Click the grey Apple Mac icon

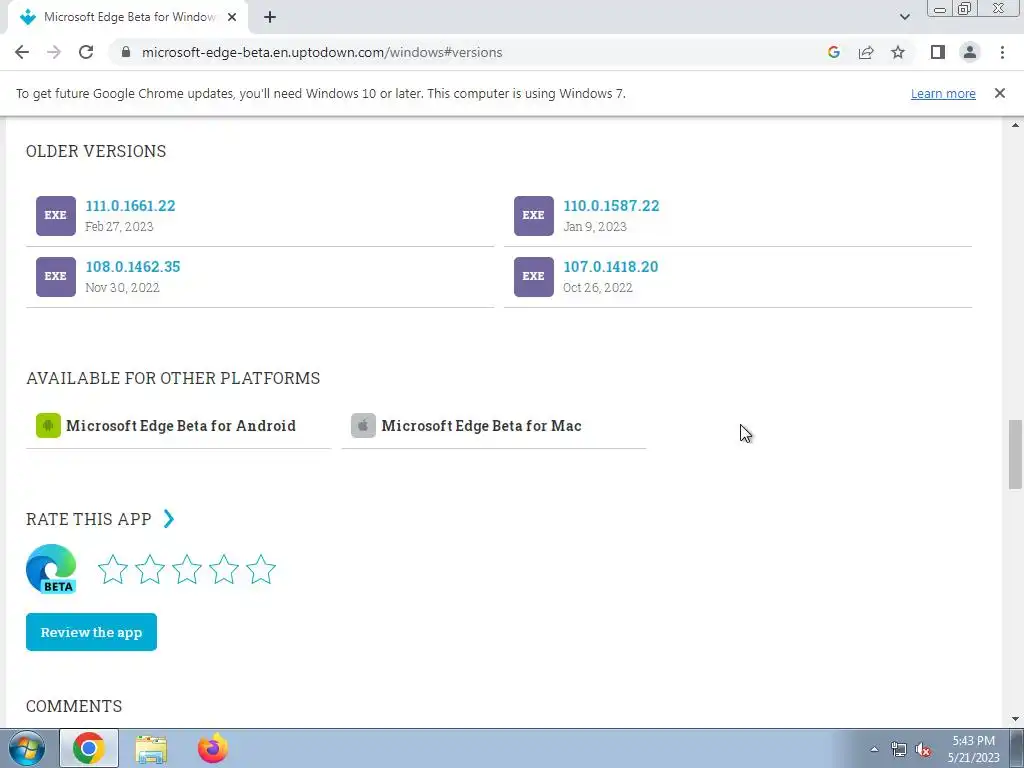[x=363, y=426]
